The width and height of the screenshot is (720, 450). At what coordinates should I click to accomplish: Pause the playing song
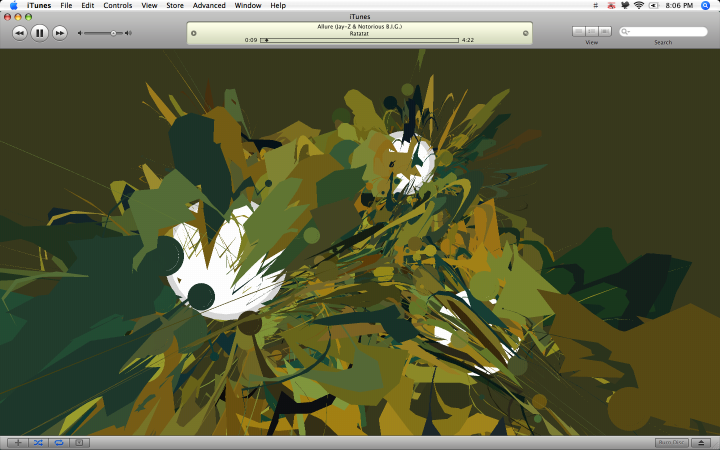point(39,33)
